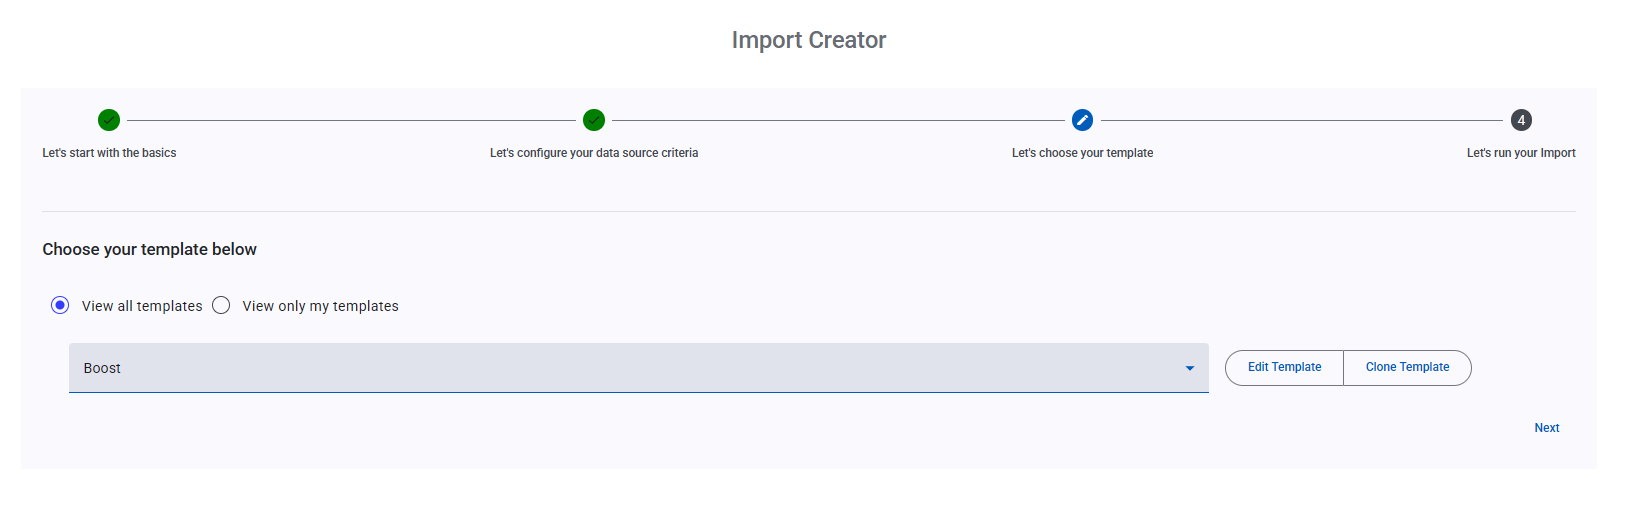Expand the template dropdown arrow
Image resolution: width=1642 pixels, height=532 pixels.
1189,368
